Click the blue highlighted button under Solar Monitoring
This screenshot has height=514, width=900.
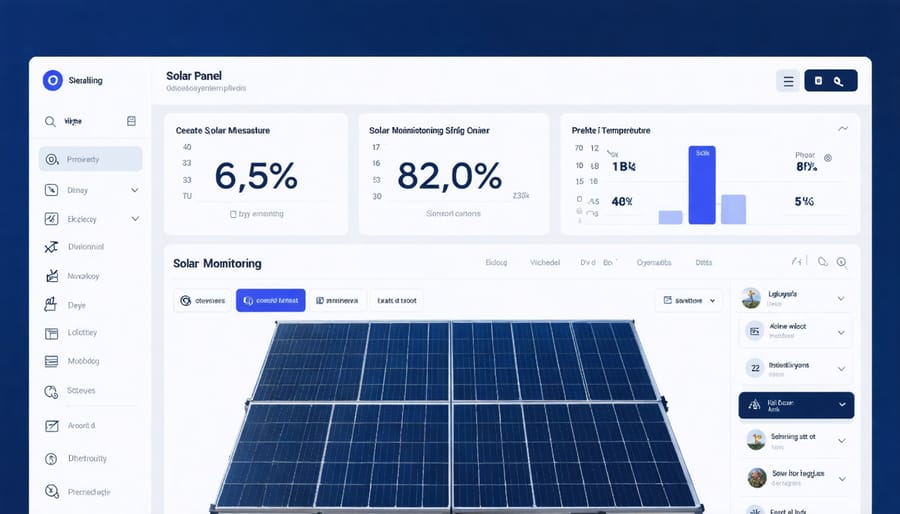coord(270,300)
